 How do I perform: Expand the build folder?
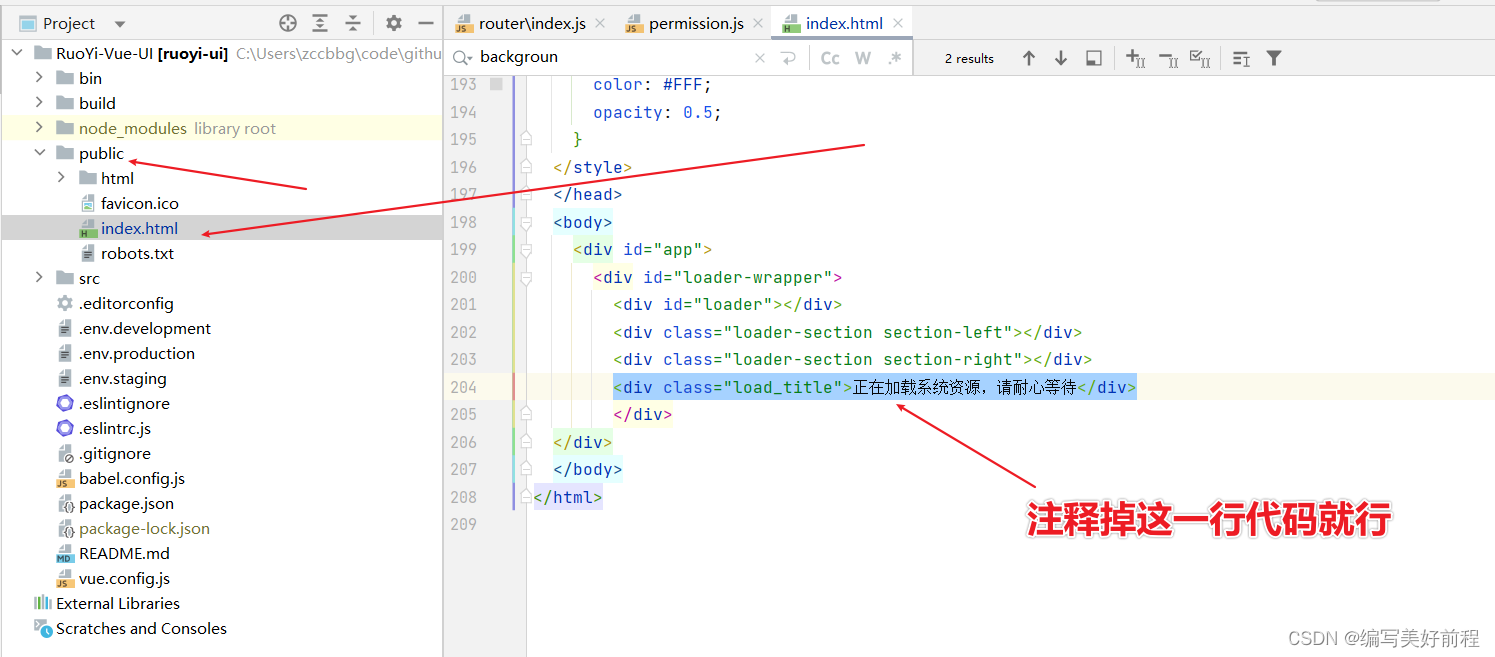39,103
